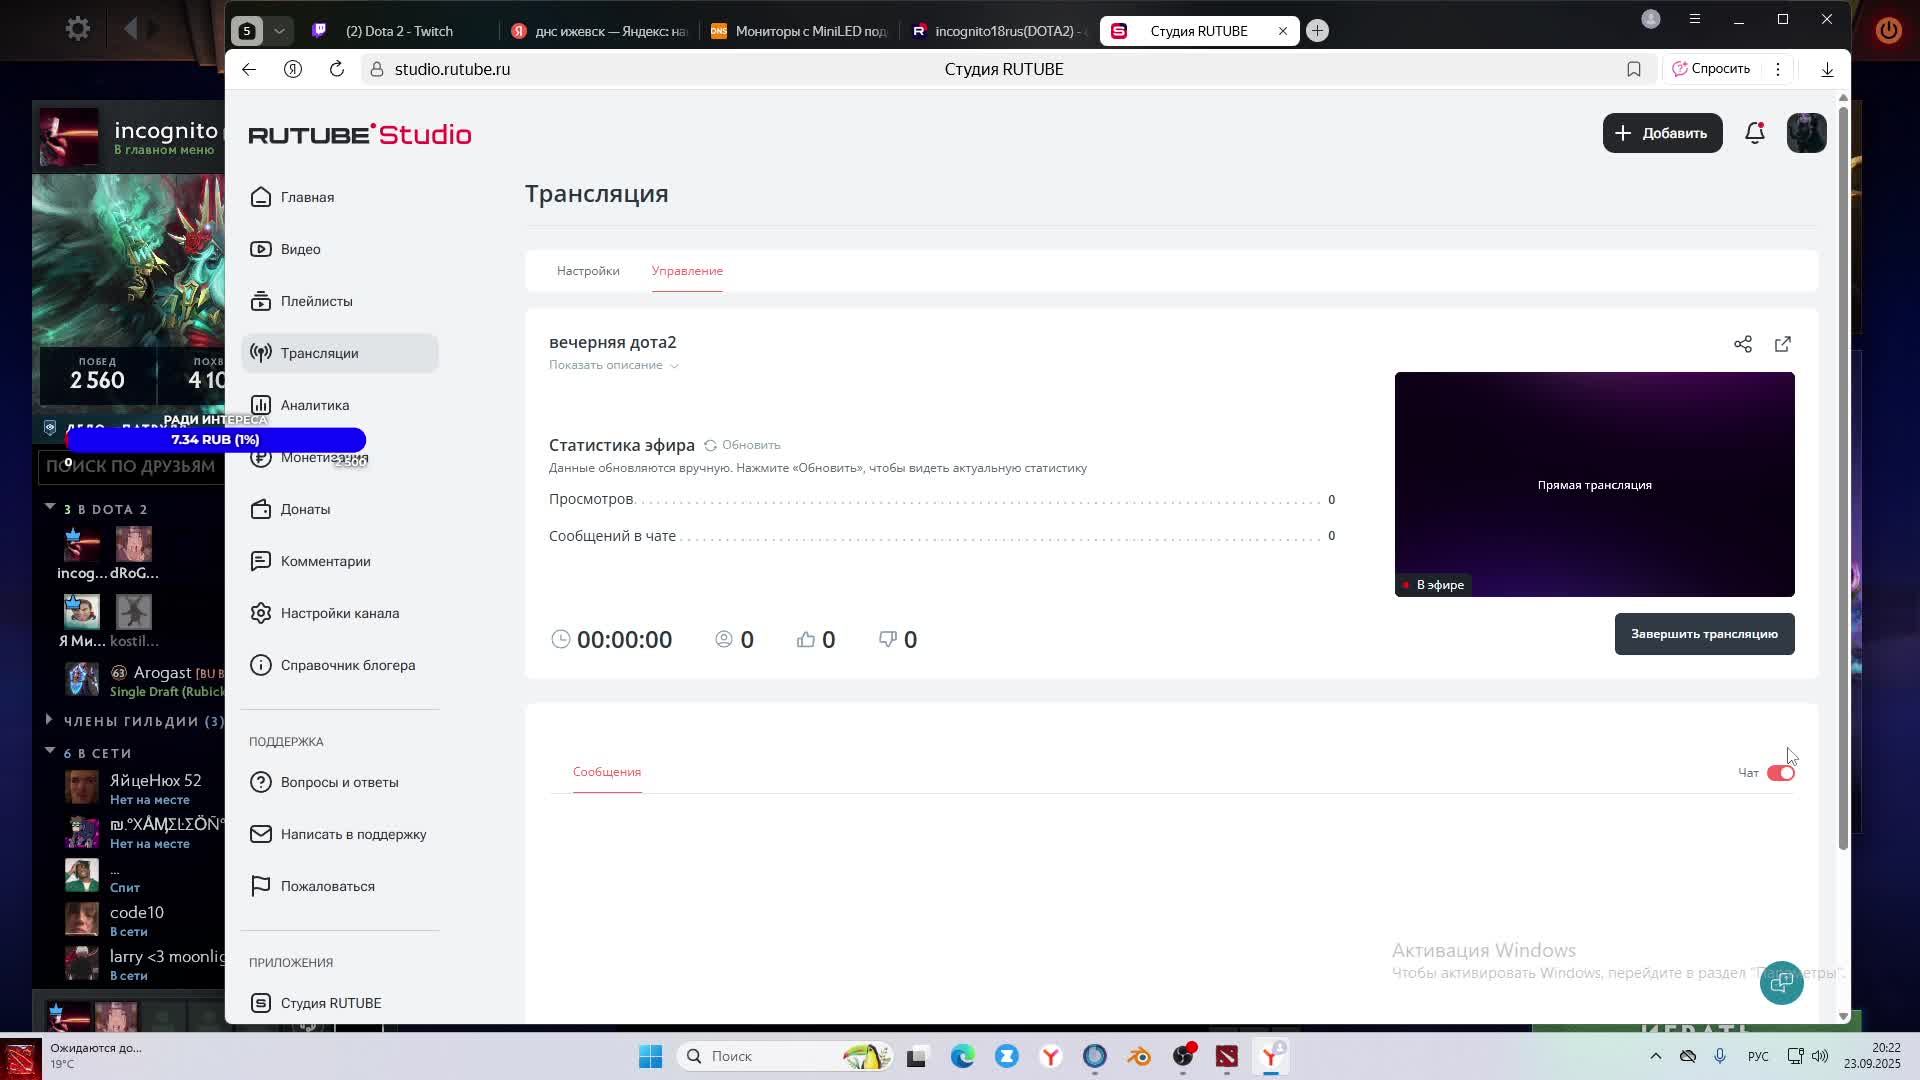Reload the page in the browser
The width and height of the screenshot is (1920, 1080).
(337, 69)
